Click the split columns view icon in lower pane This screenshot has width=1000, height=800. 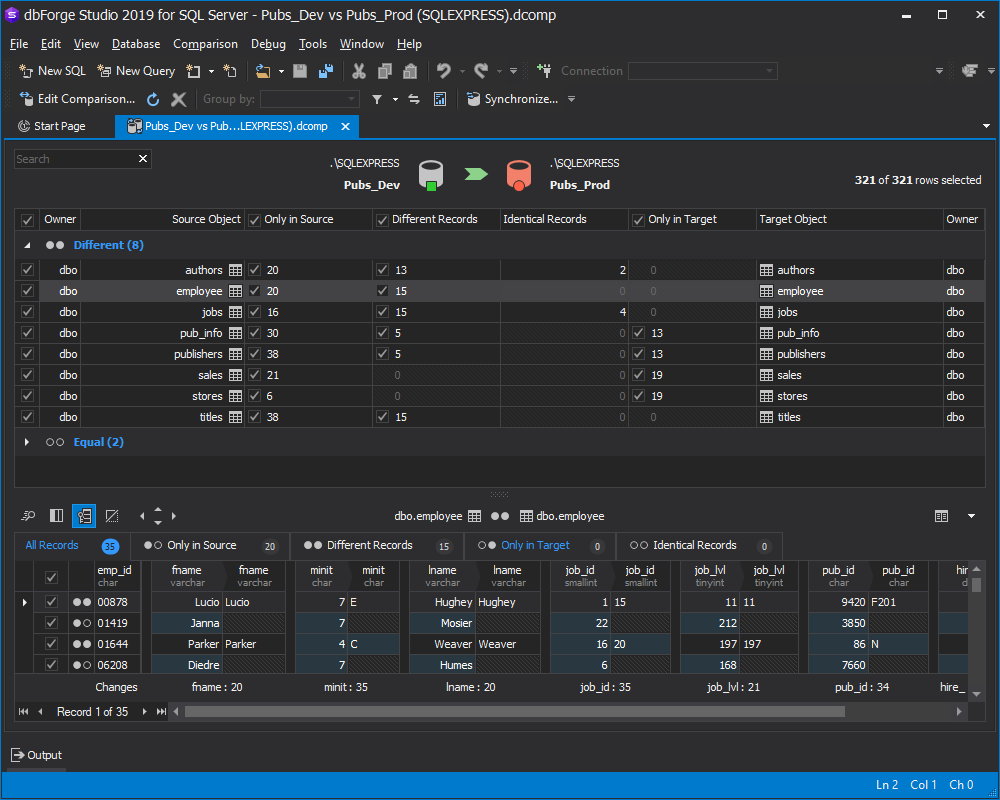click(57, 515)
